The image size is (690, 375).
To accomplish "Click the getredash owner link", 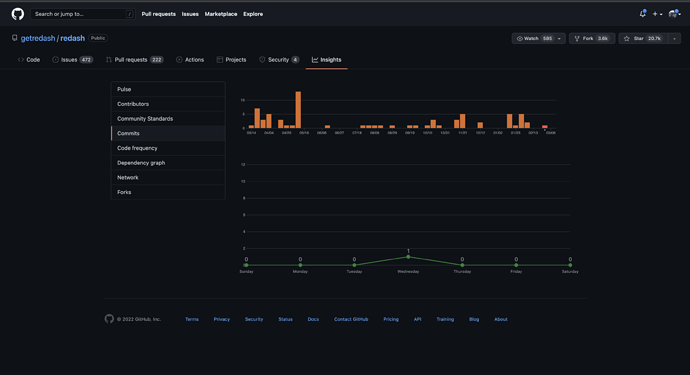I will [x=38, y=38].
